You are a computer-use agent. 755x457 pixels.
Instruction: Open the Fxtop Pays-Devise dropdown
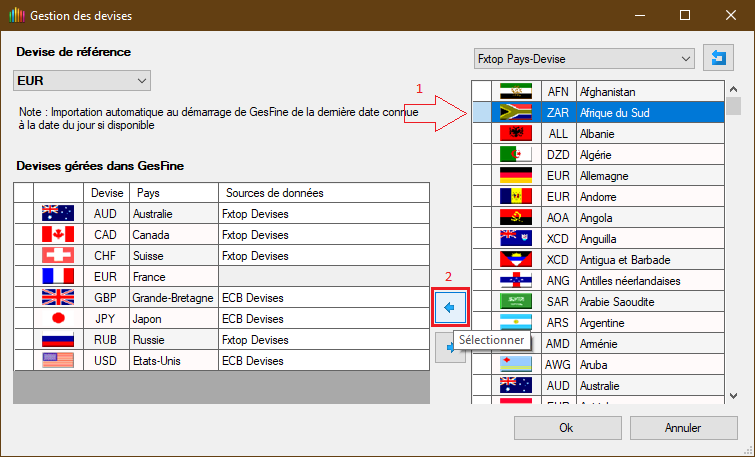click(x=584, y=59)
